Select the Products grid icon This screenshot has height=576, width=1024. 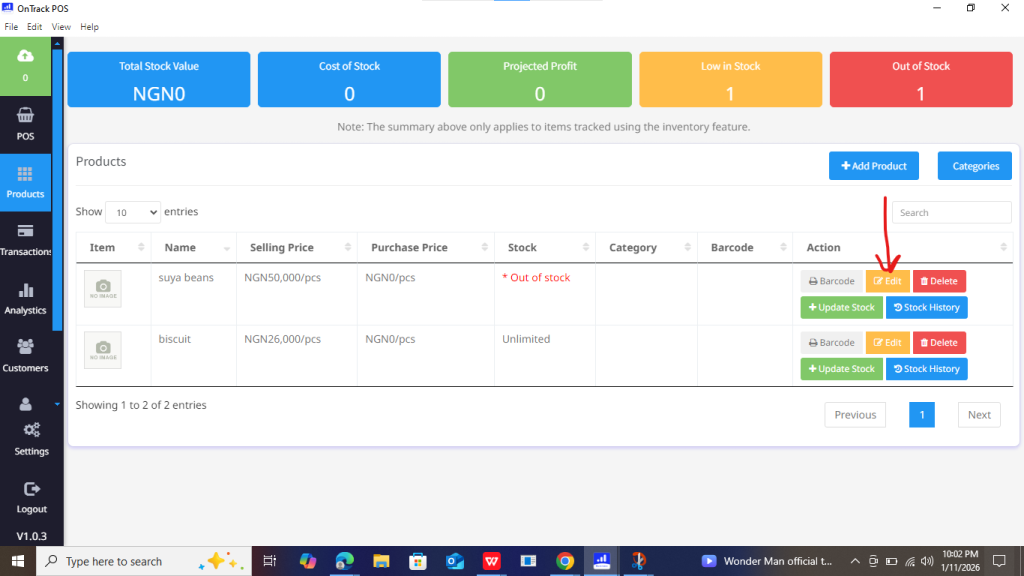pyautogui.click(x=25, y=174)
